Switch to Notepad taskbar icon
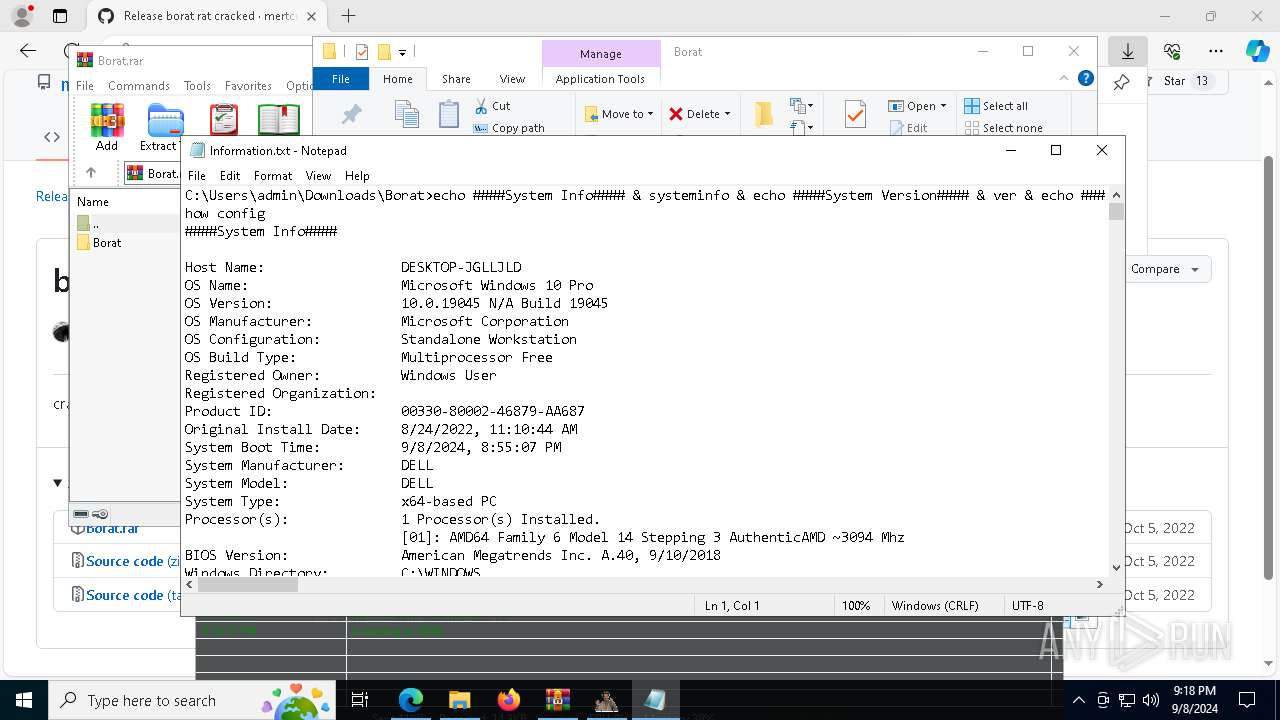Viewport: 1280px width, 720px height. pyautogui.click(x=655, y=700)
